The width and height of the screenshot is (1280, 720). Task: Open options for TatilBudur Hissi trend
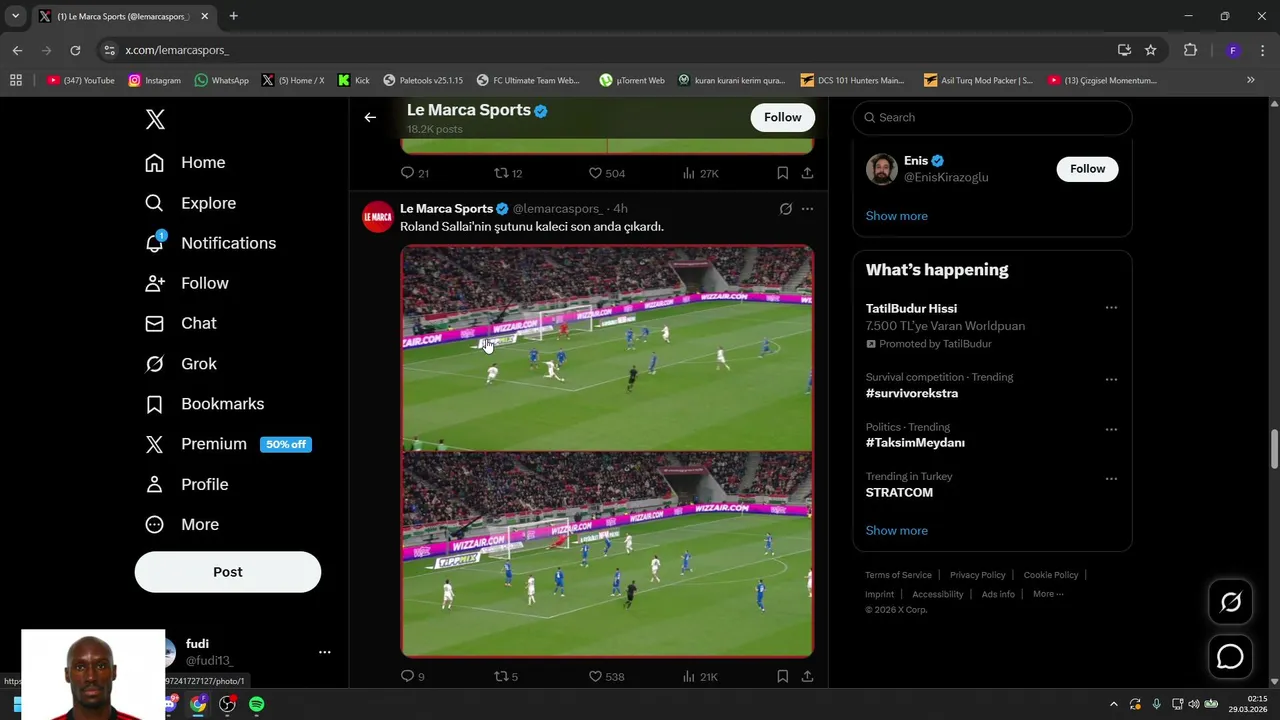pyautogui.click(x=1111, y=308)
